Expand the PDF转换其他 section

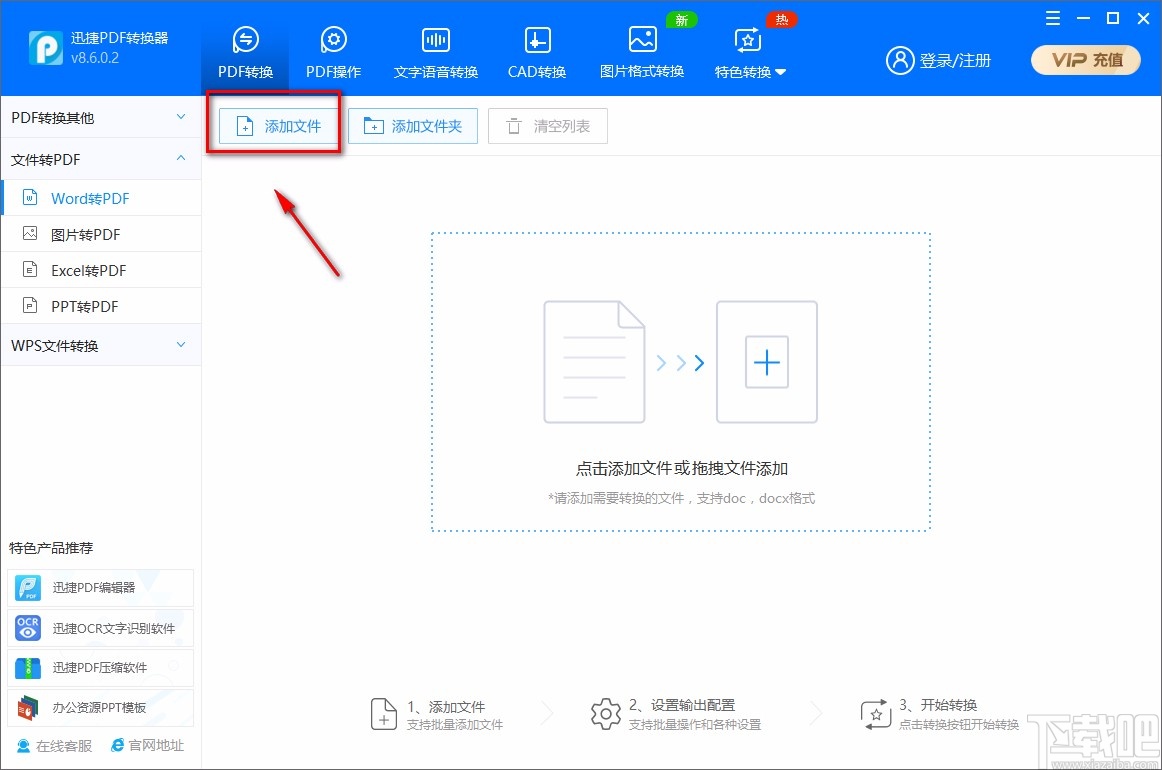tap(100, 117)
